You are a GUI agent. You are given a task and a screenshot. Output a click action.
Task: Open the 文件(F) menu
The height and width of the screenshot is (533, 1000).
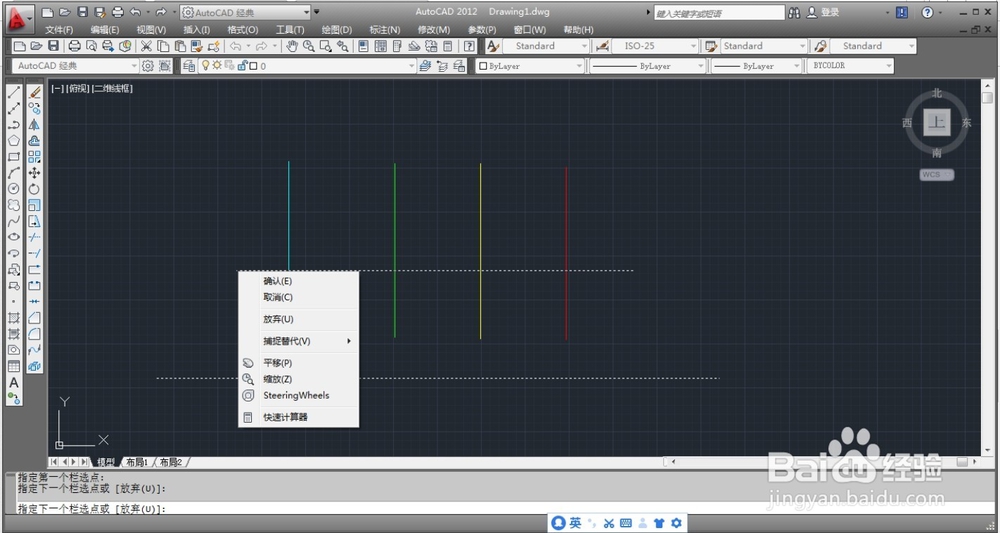tap(59, 30)
